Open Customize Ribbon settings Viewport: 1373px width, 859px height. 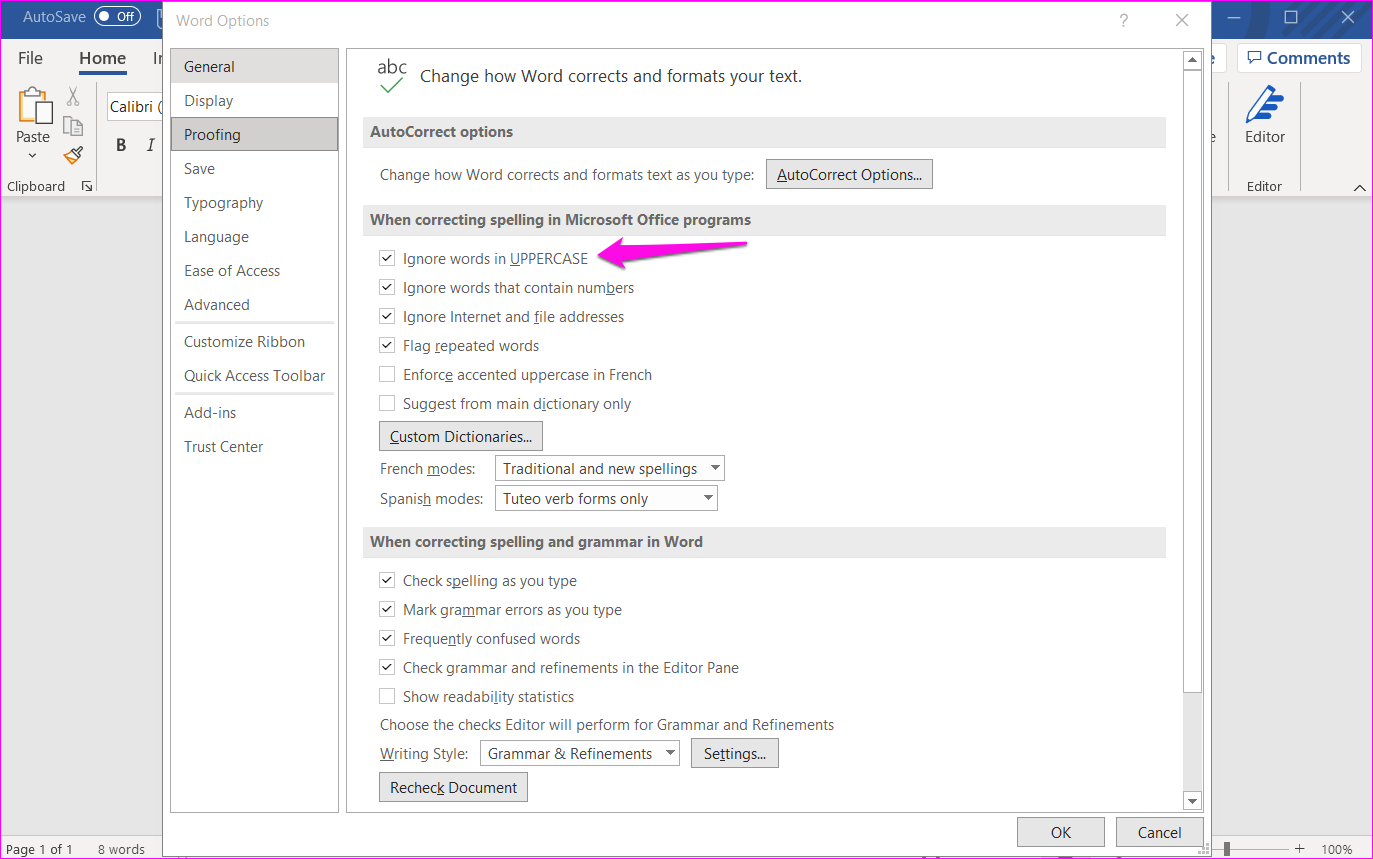(254, 341)
